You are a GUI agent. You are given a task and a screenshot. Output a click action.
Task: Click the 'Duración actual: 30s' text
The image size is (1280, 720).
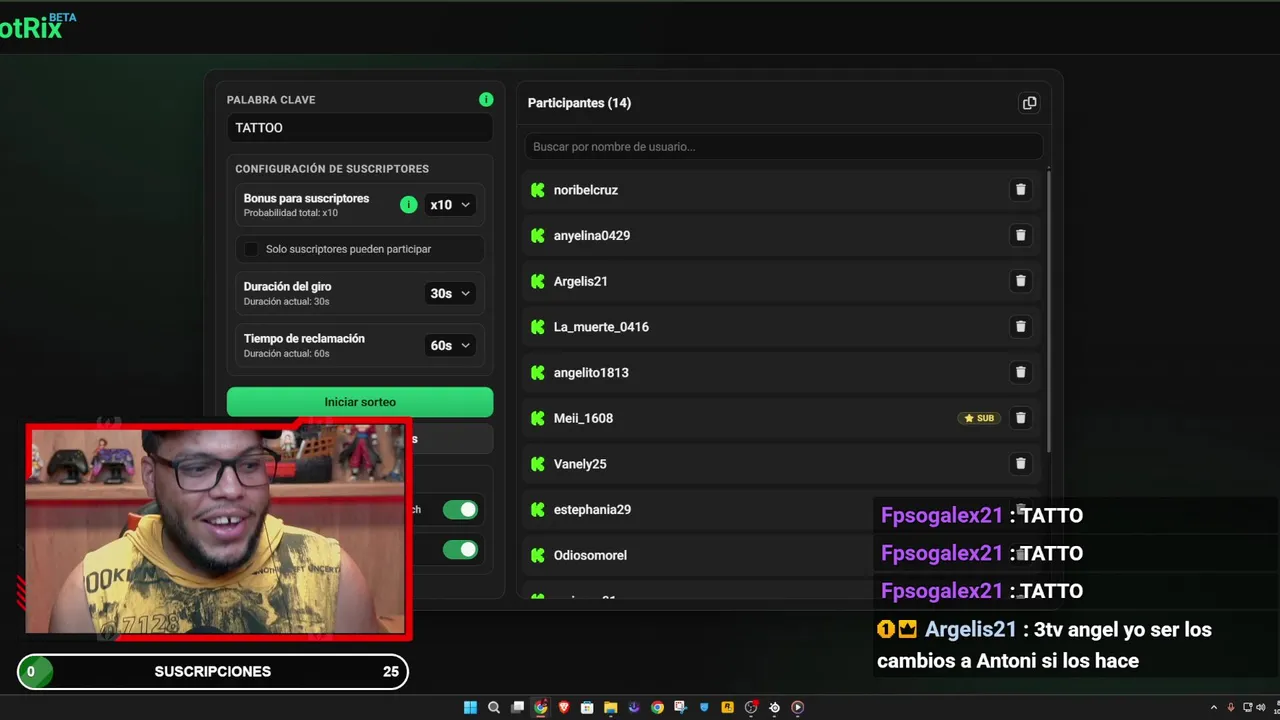(287, 301)
